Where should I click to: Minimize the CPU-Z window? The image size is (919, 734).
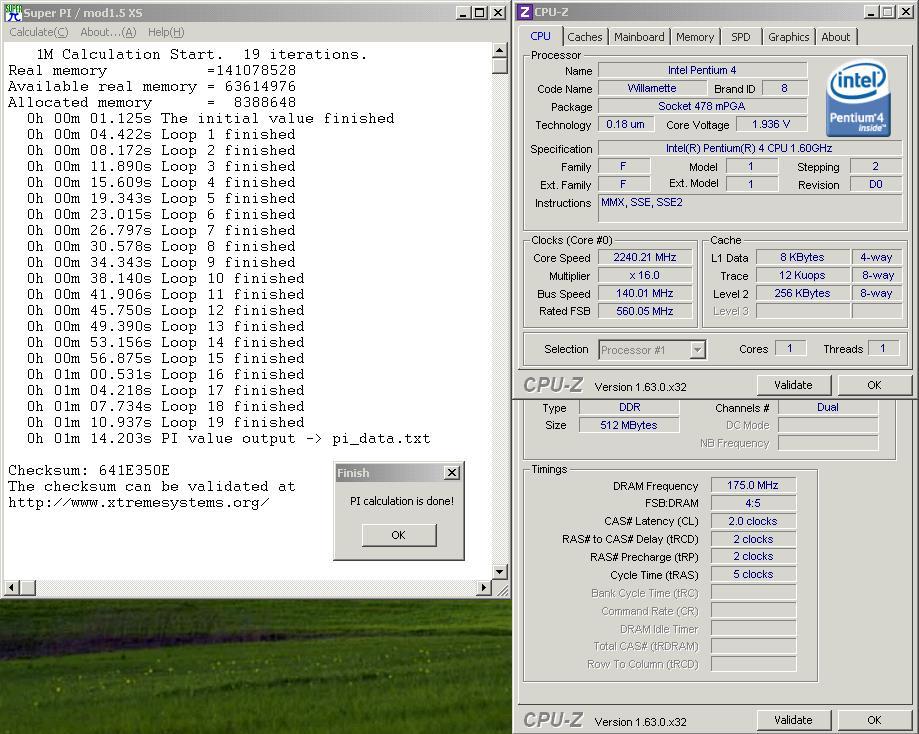[x=871, y=12]
